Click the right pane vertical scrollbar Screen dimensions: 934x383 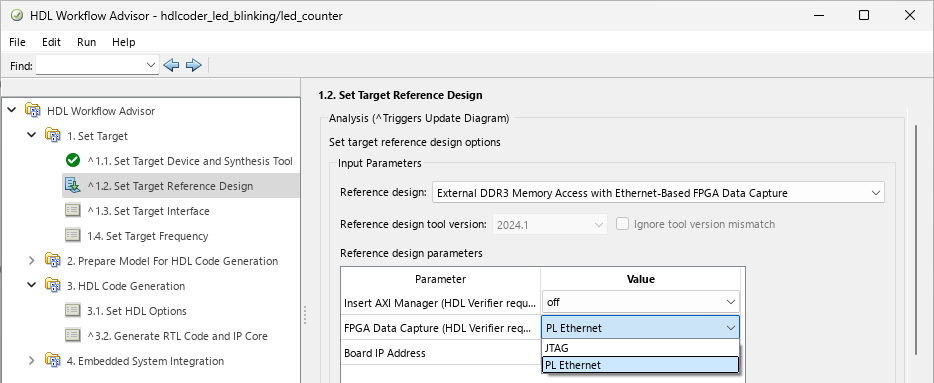(x=916, y=238)
